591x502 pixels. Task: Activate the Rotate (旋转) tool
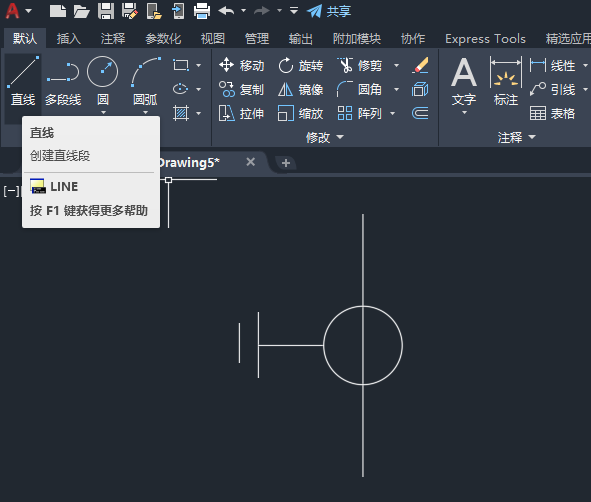[x=300, y=66]
